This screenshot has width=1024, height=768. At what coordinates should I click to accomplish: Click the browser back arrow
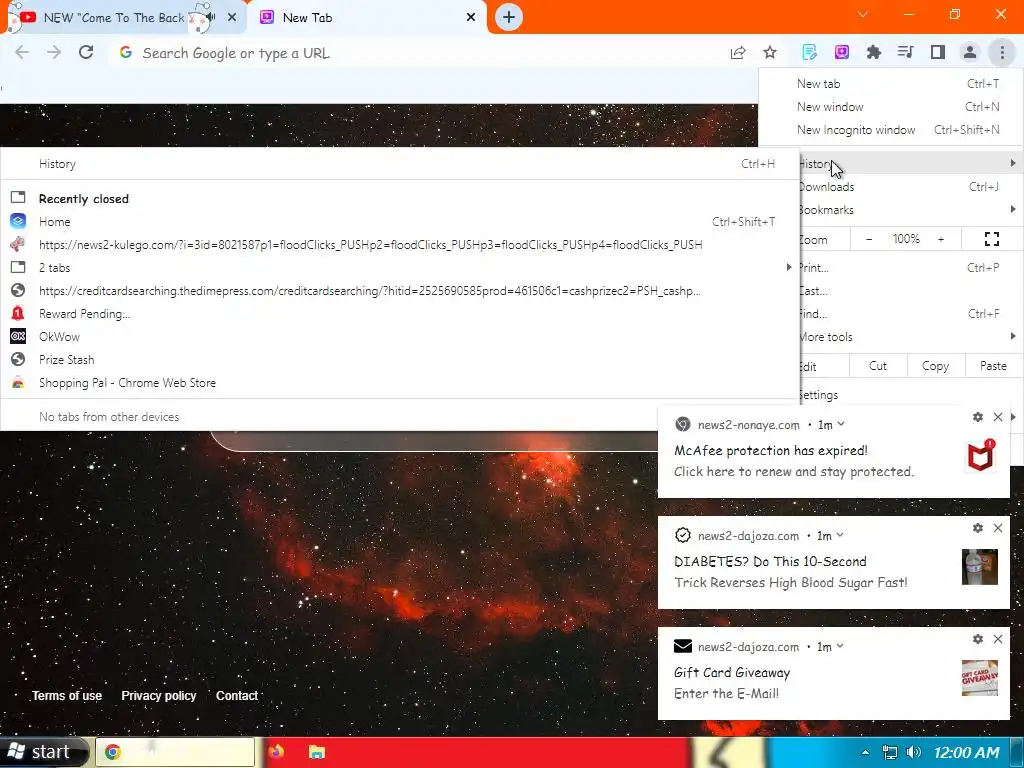click(x=22, y=53)
